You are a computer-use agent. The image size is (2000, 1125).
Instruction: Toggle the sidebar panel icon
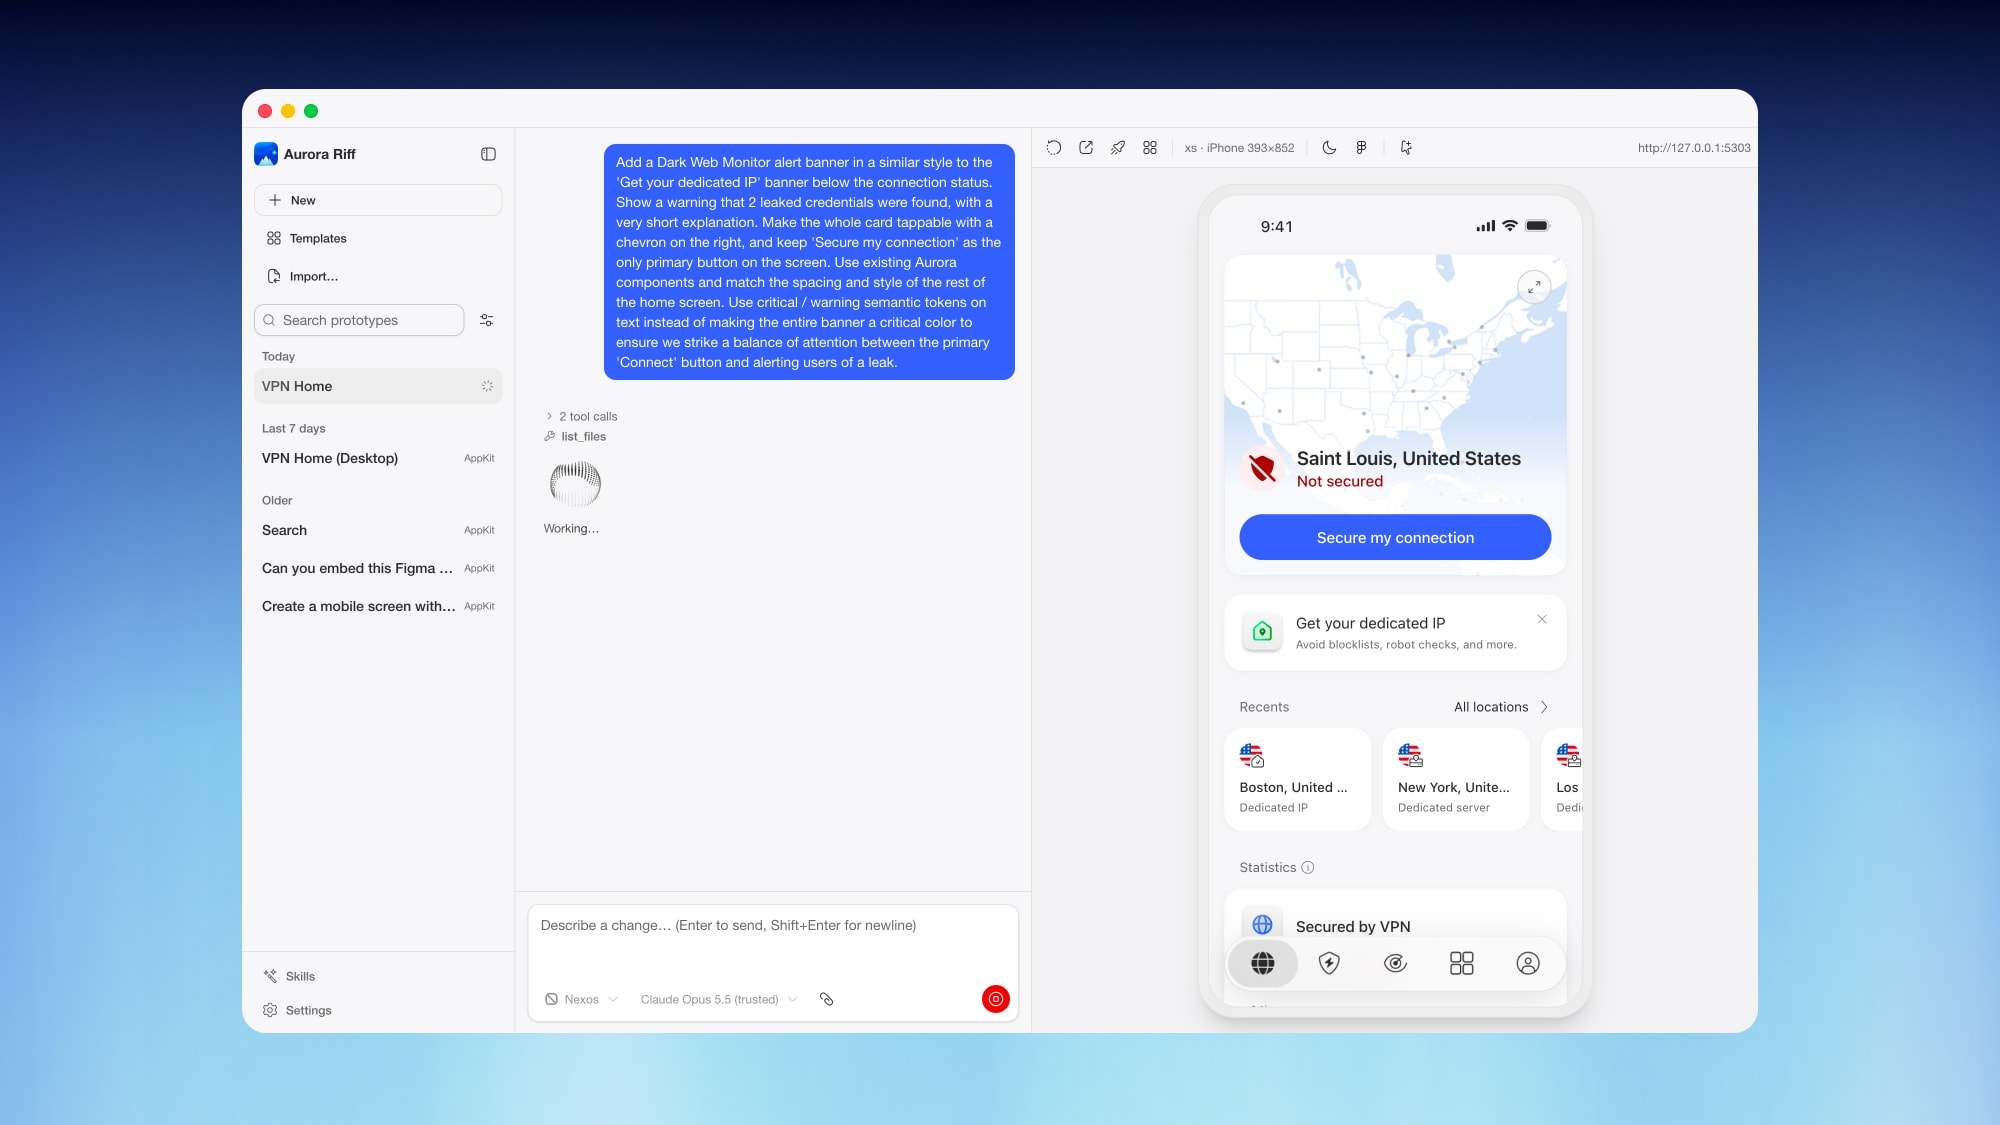click(x=488, y=154)
